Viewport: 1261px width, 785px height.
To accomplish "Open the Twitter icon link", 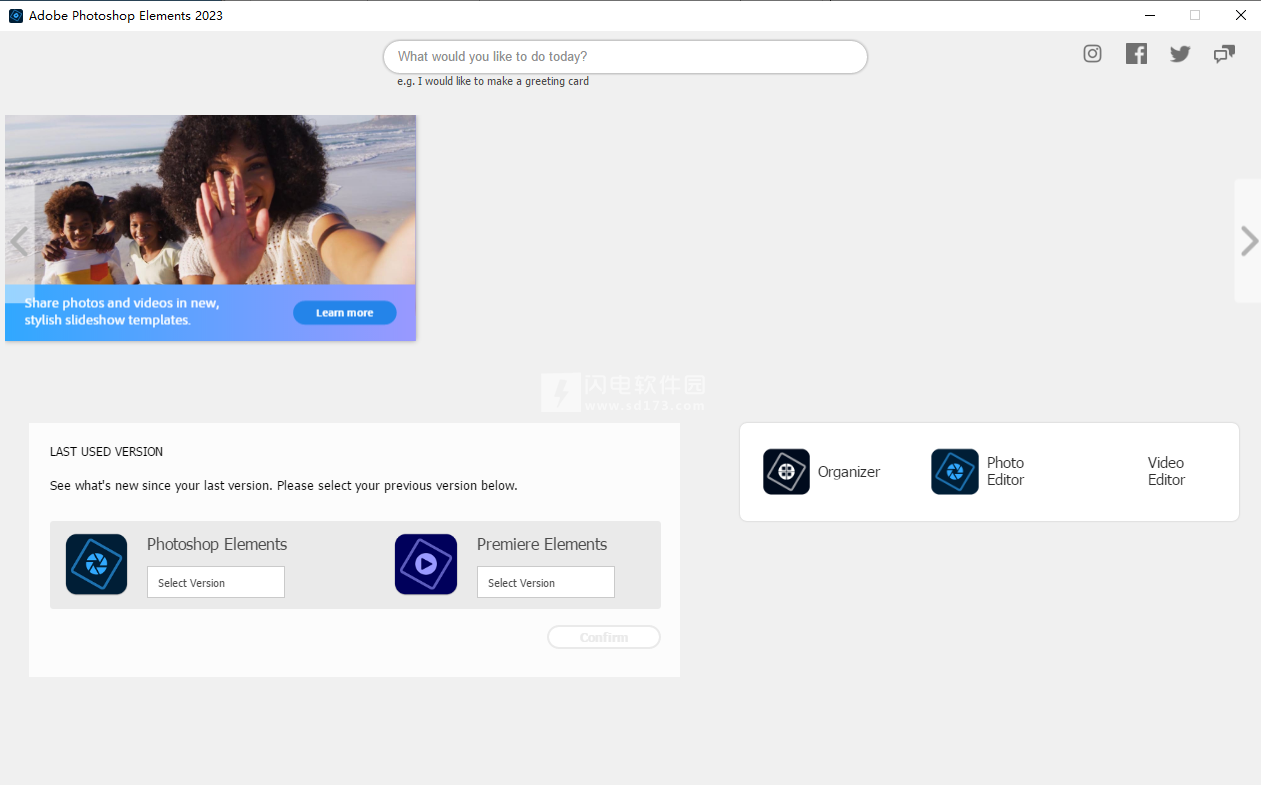I will click(1180, 54).
